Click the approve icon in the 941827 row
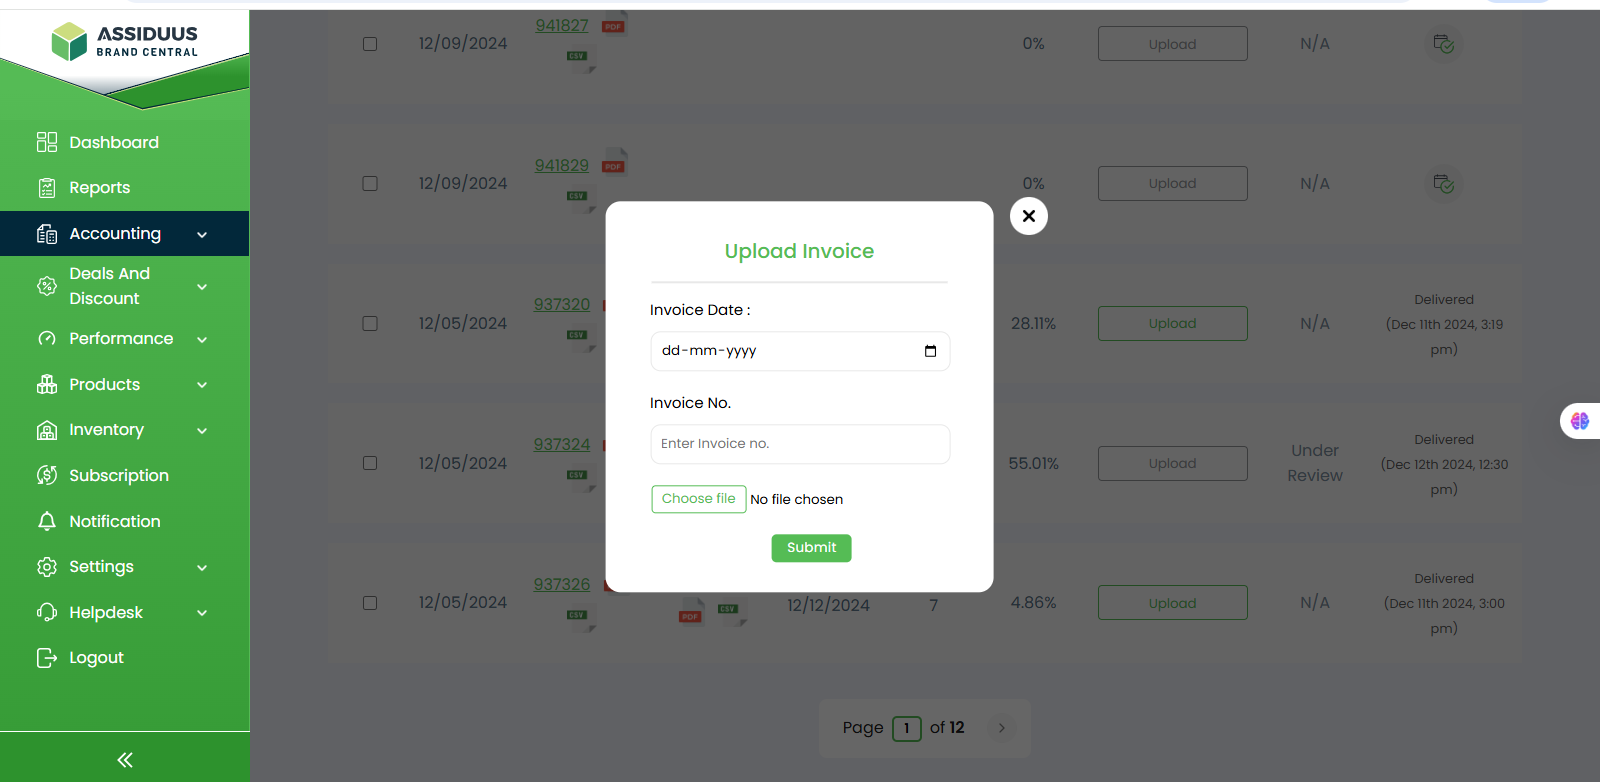This screenshot has width=1600, height=782. tap(1443, 44)
